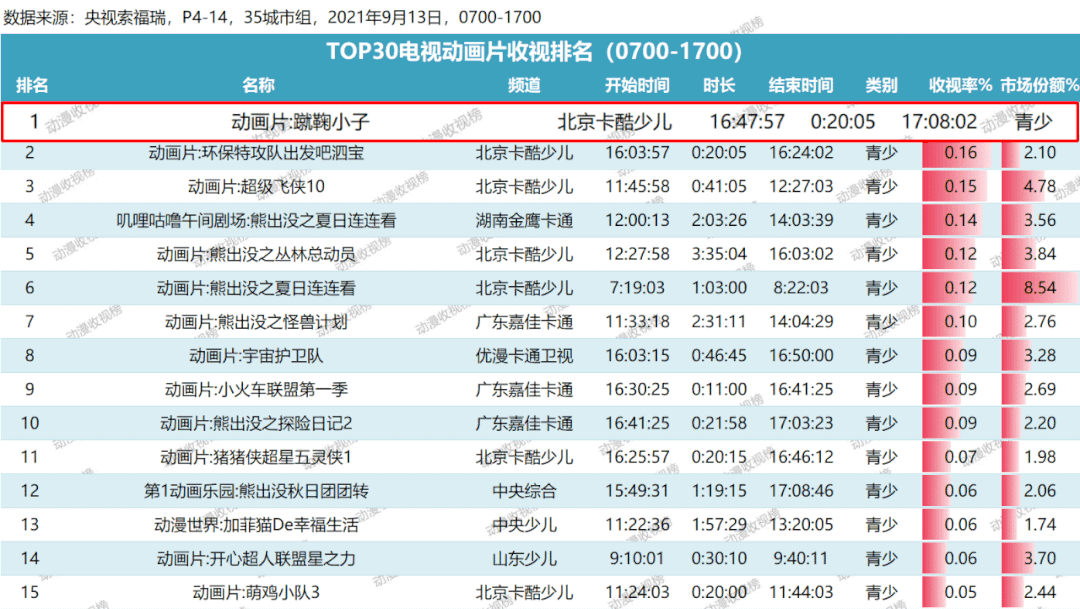Click the 时长 column header
Screen dimensions: 1080x609
(x=719, y=85)
